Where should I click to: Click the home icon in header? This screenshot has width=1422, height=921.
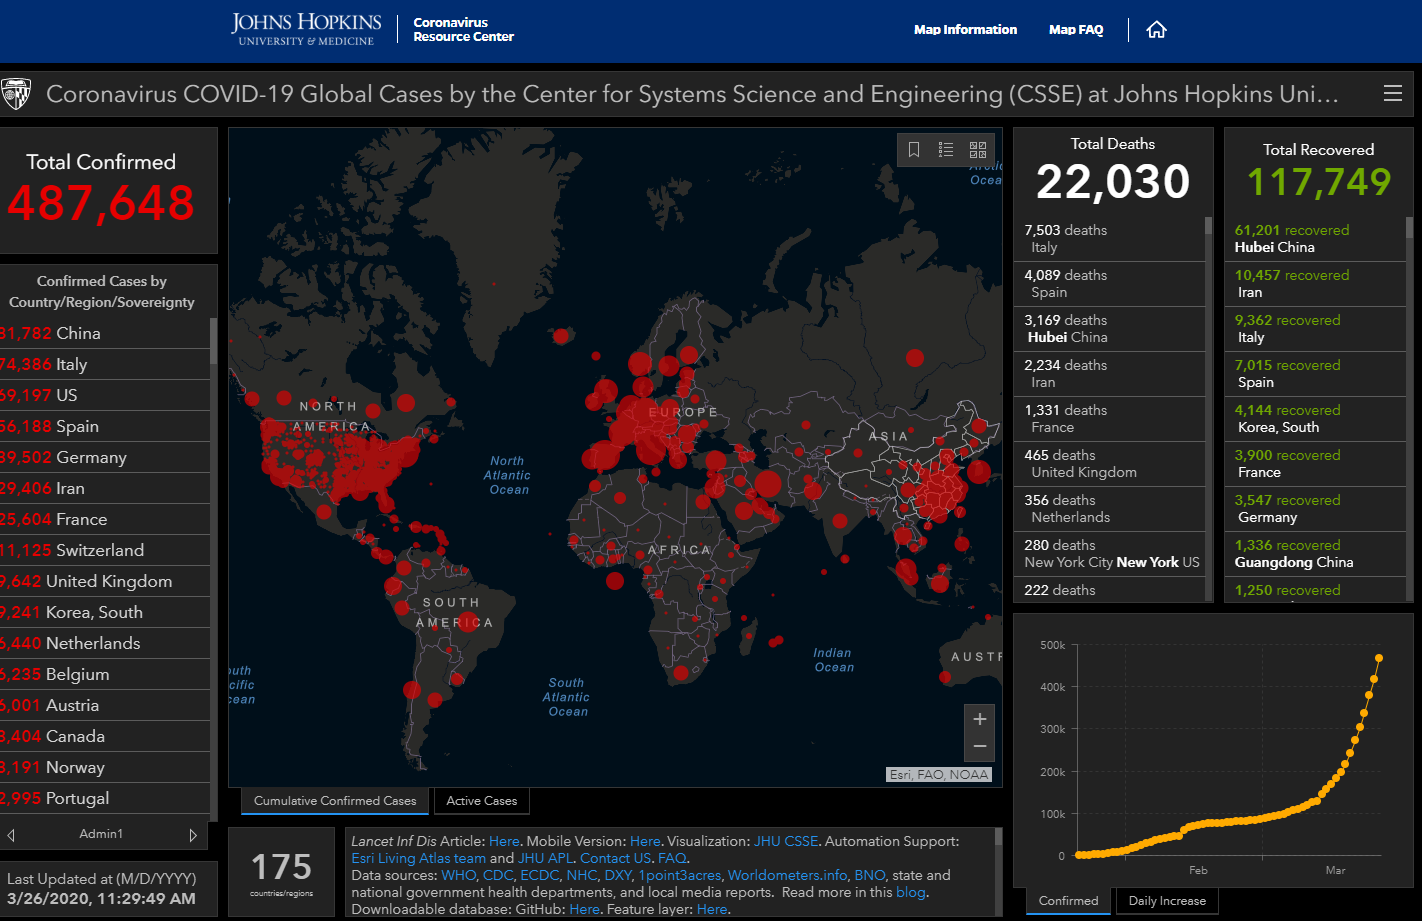click(1156, 30)
